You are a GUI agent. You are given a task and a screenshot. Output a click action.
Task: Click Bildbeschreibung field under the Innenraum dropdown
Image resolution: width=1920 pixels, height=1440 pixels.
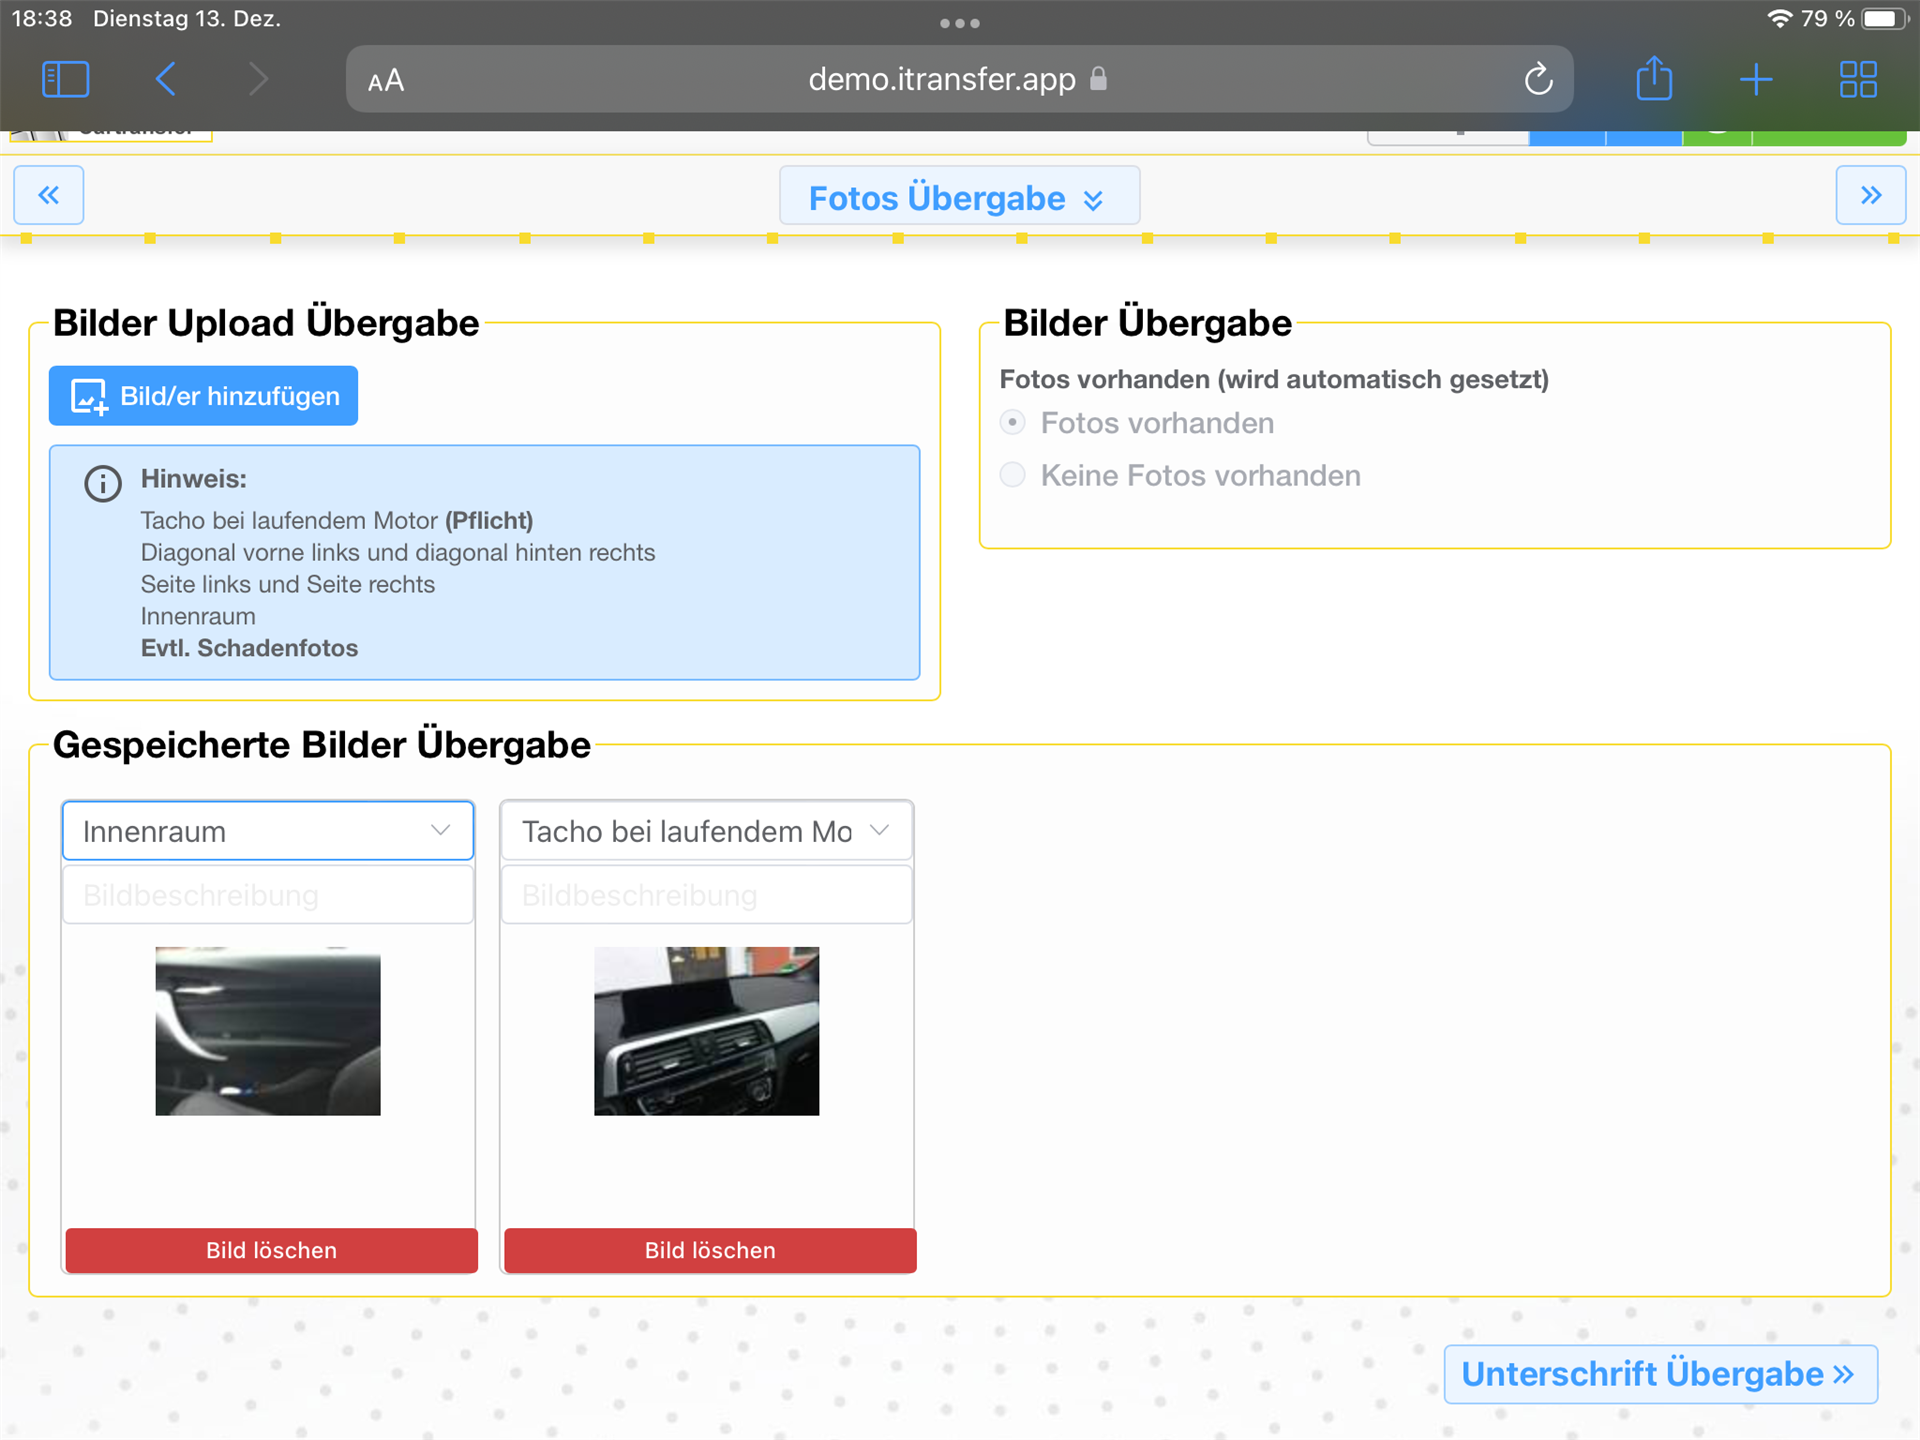coord(268,895)
